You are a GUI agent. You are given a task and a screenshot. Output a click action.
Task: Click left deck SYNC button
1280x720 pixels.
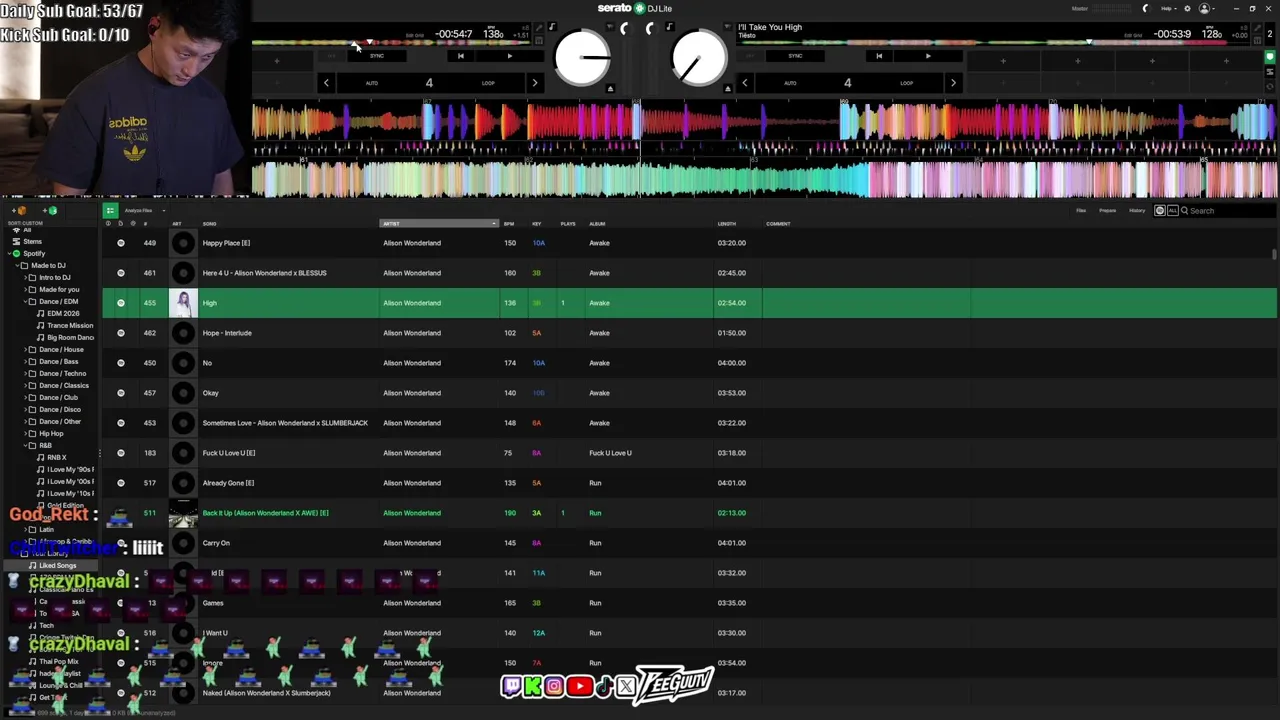coord(376,56)
